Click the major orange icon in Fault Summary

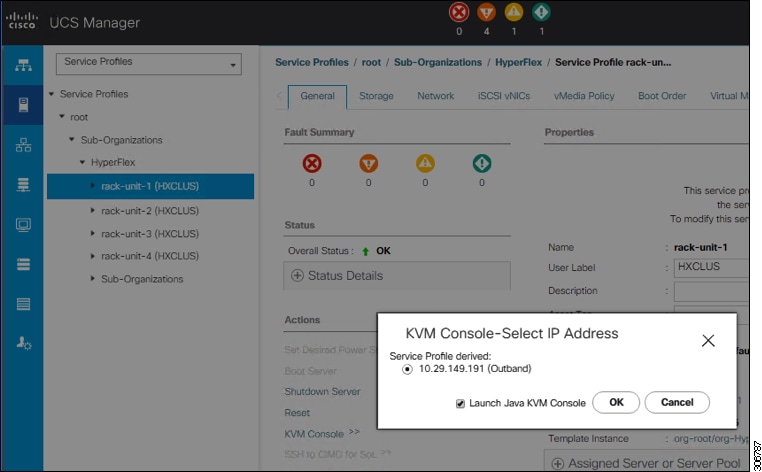[x=368, y=163]
